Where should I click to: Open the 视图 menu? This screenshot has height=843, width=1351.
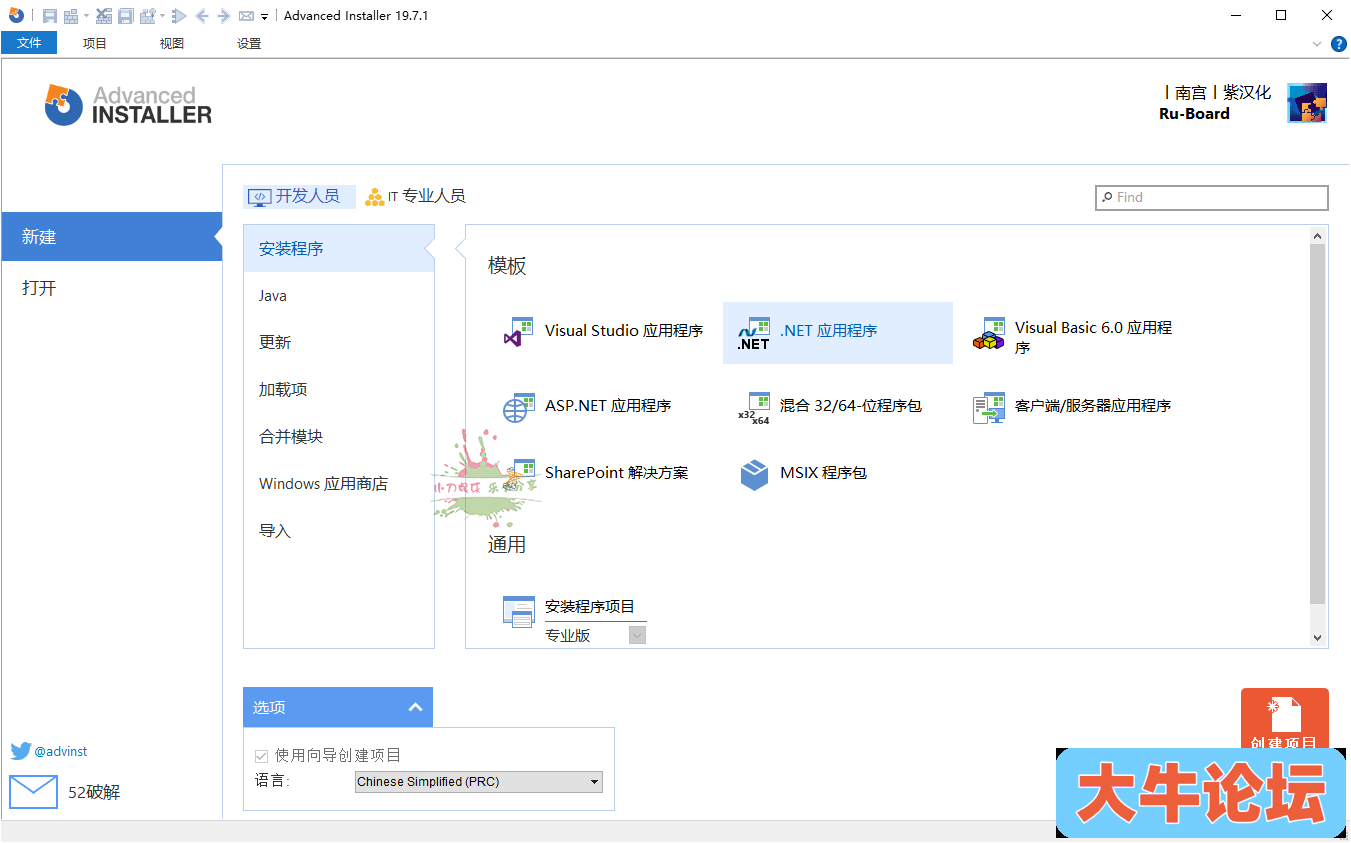(172, 43)
